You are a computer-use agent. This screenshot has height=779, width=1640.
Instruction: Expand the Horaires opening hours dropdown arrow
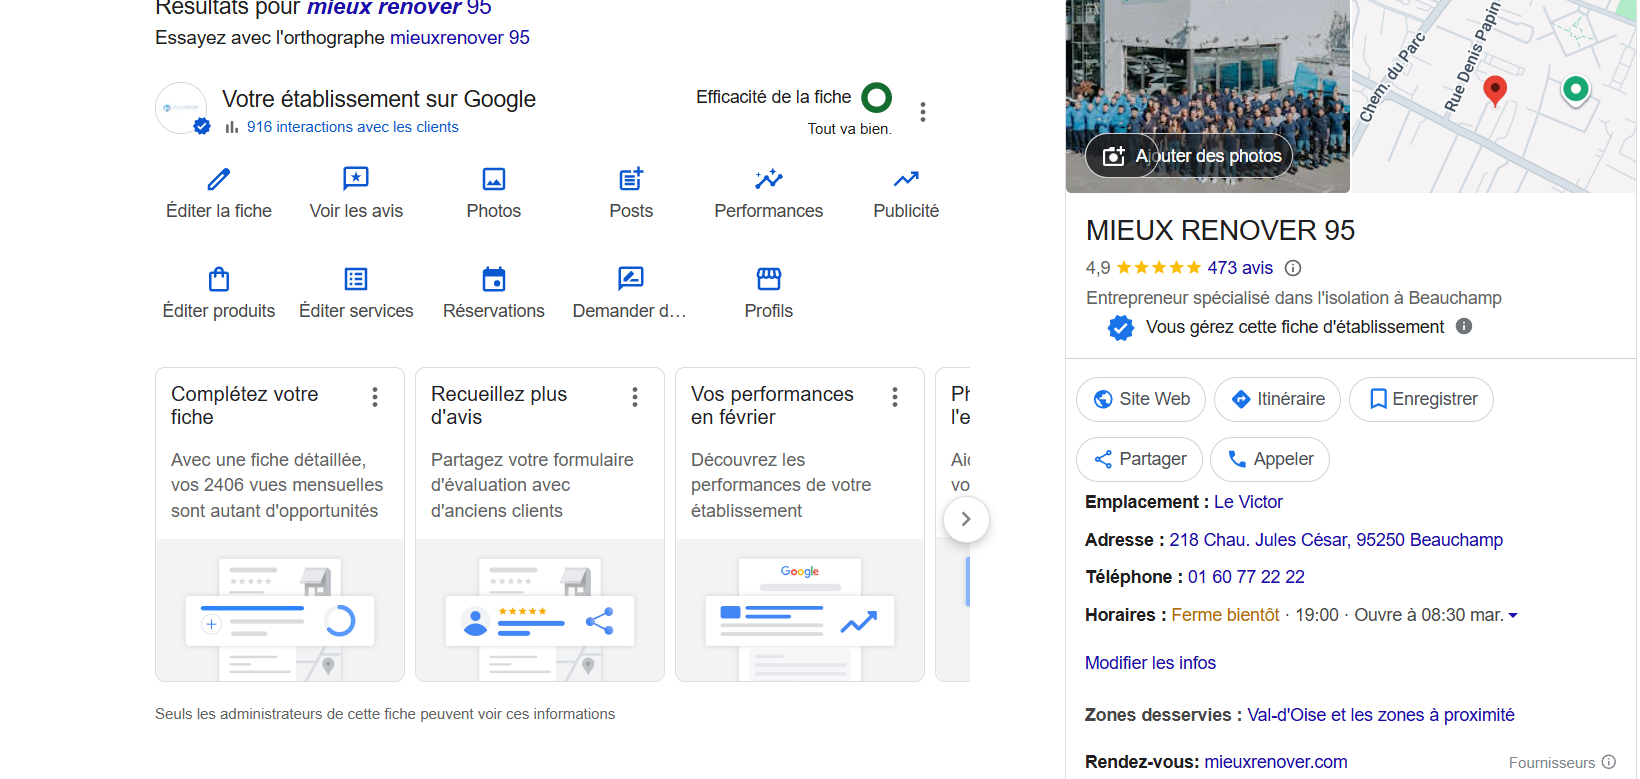tap(1513, 616)
